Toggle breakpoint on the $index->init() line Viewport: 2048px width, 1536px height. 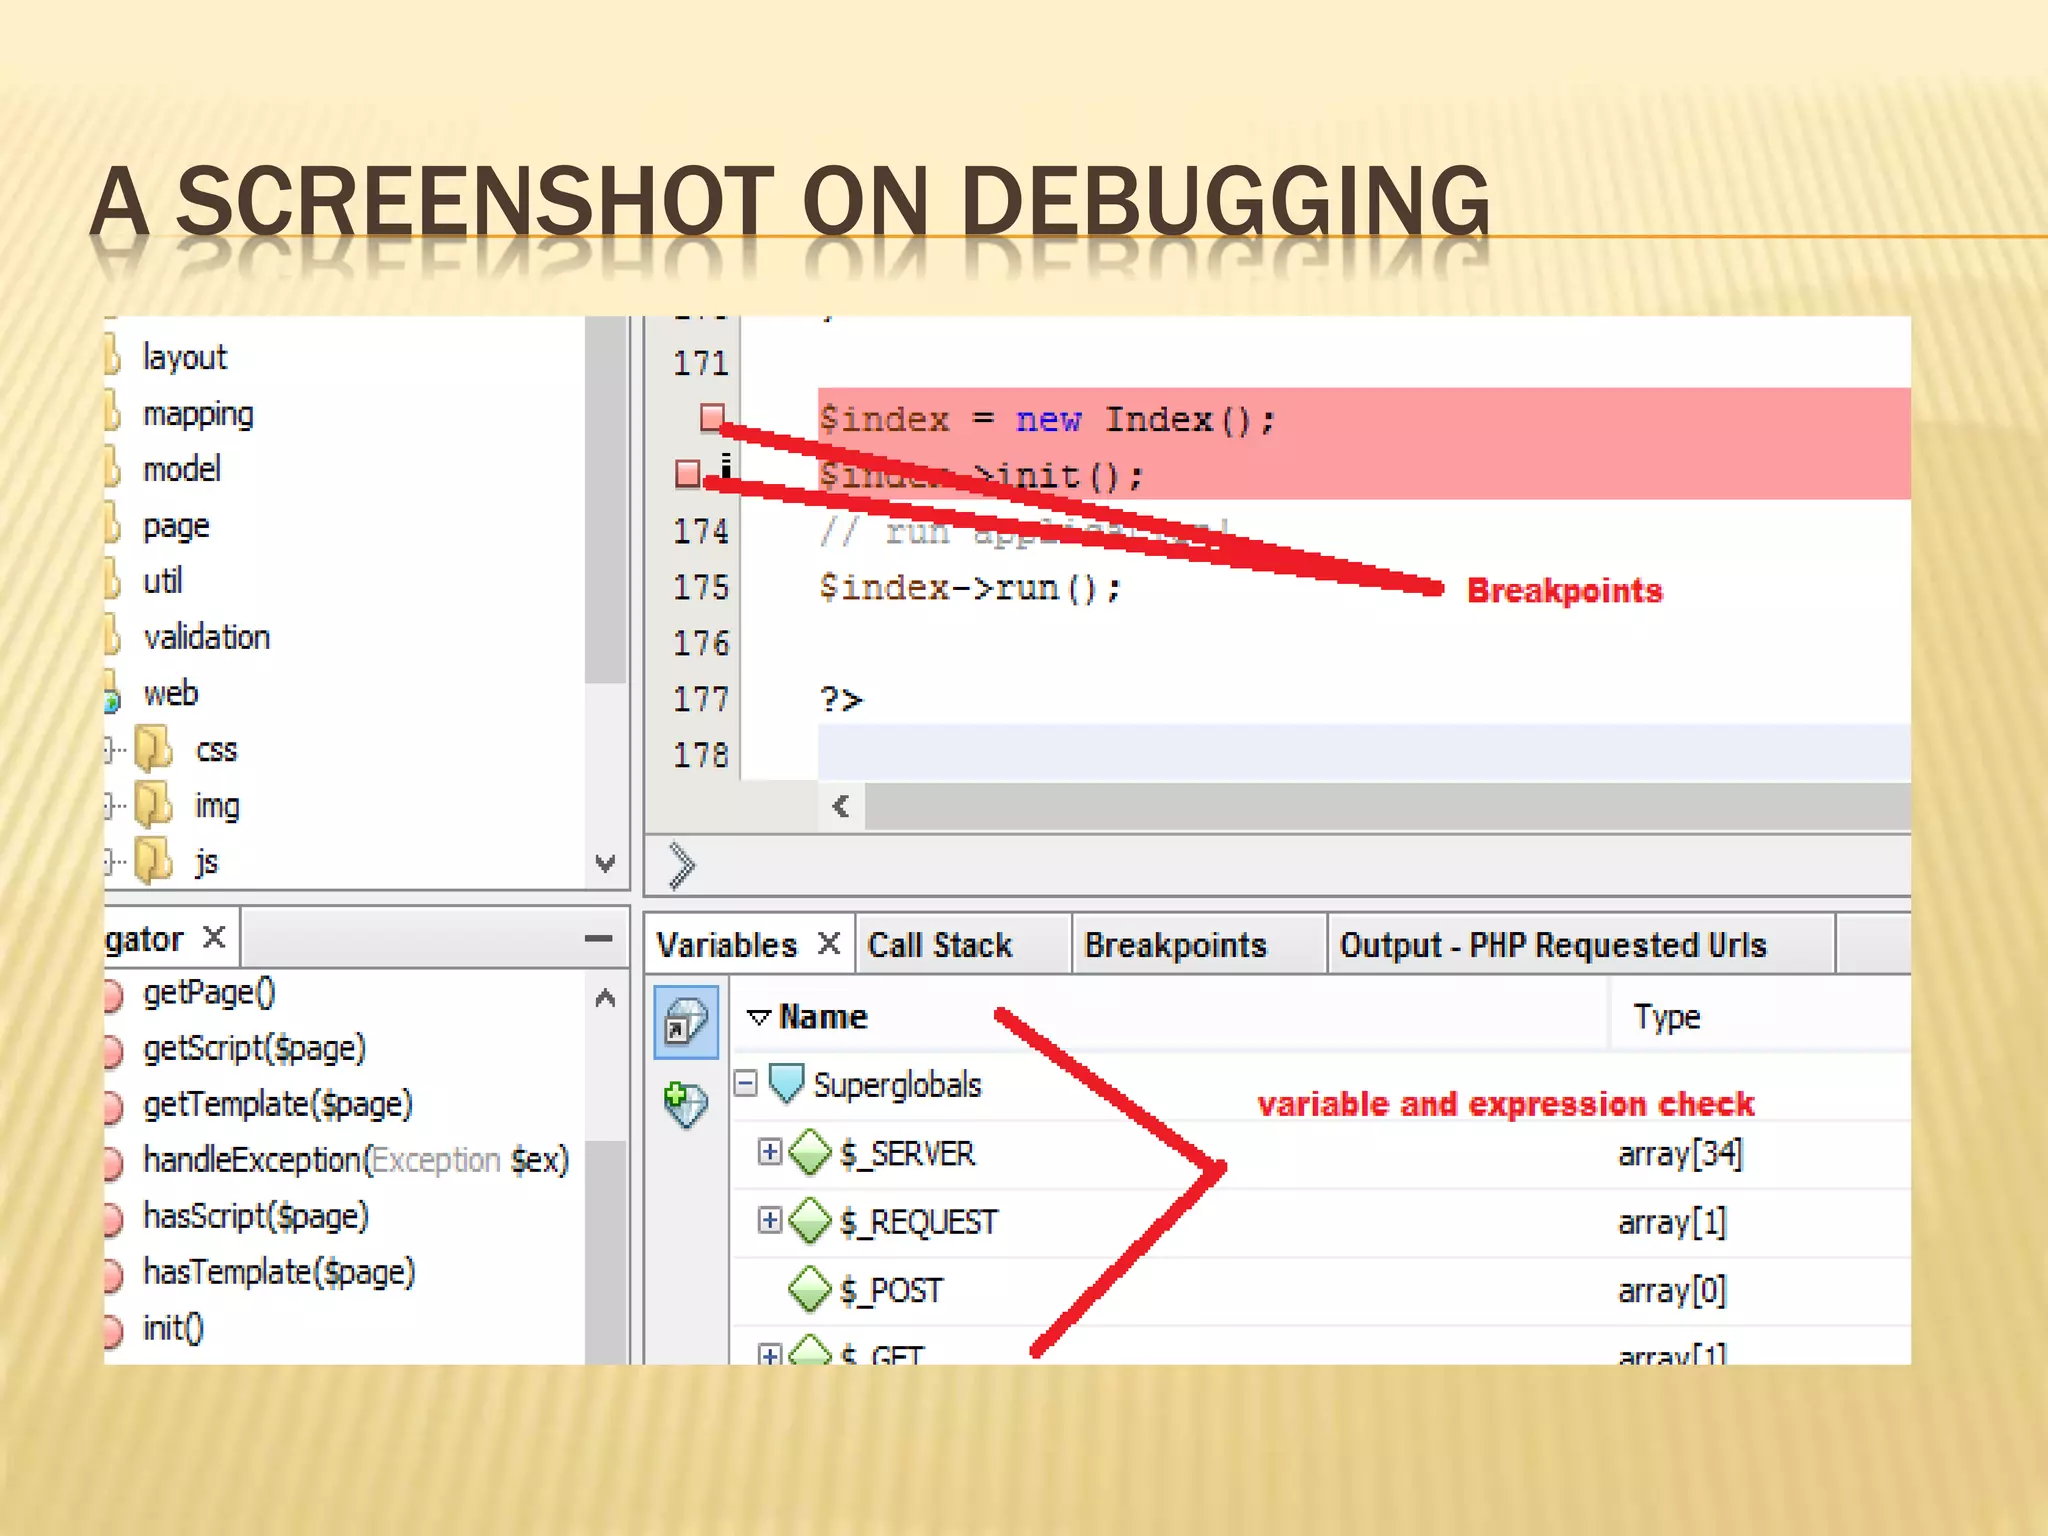coord(688,473)
